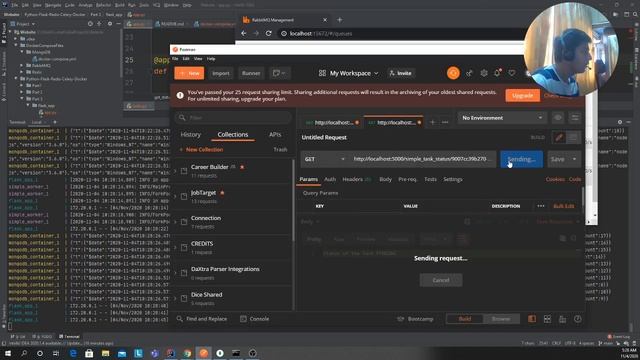The height and width of the screenshot is (360, 640).
Task: Go back in the RabbitMQ browser window
Action: 244,33
